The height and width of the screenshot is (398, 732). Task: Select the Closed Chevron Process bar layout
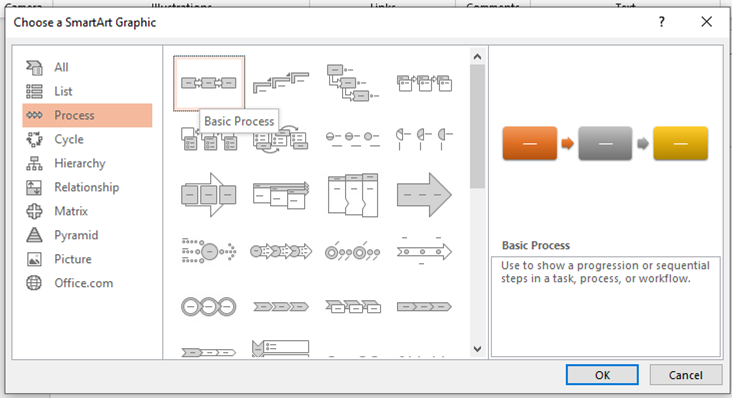tap(424, 307)
